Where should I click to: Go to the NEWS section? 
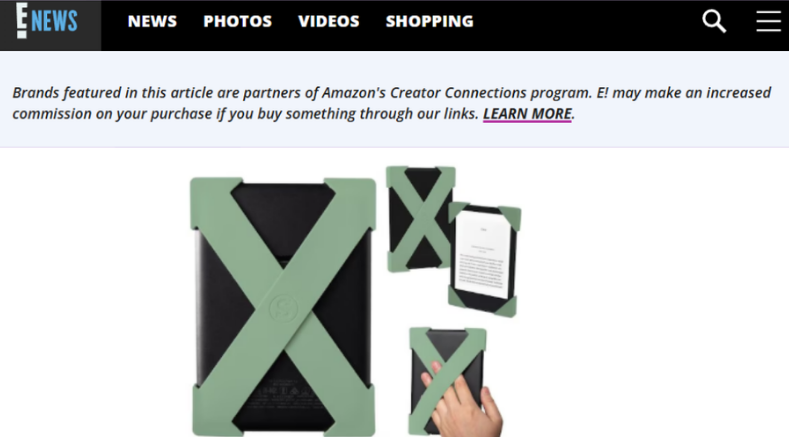[152, 21]
